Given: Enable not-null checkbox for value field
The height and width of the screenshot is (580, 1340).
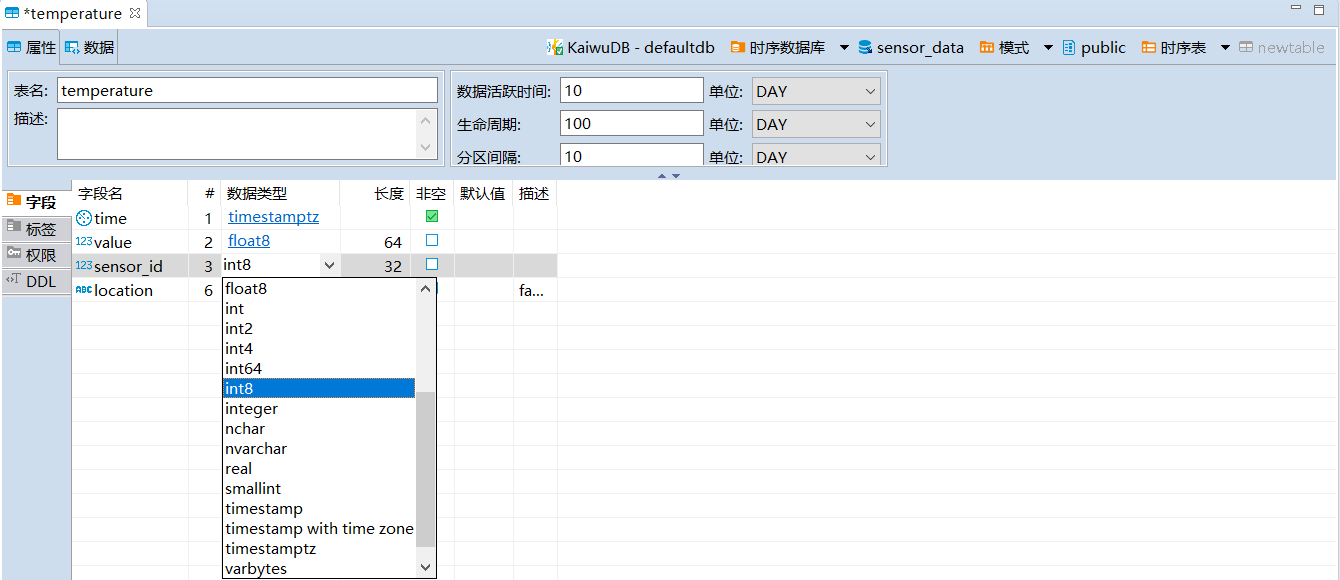Looking at the screenshot, I should coord(432,241).
